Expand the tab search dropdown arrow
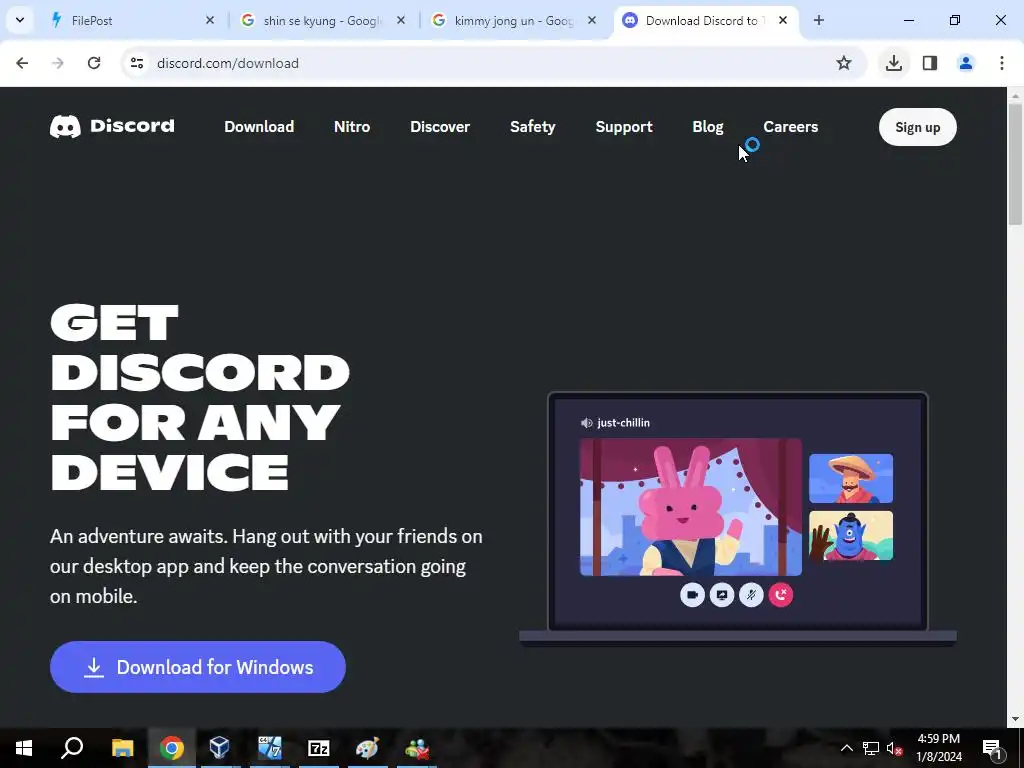 [20, 21]
